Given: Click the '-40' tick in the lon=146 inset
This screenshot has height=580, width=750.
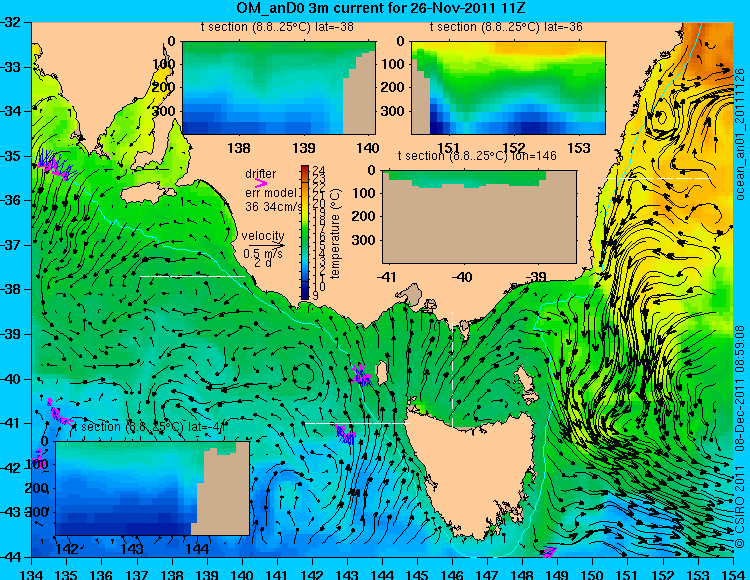Looking at the screenshot, I should coord(462,277).
